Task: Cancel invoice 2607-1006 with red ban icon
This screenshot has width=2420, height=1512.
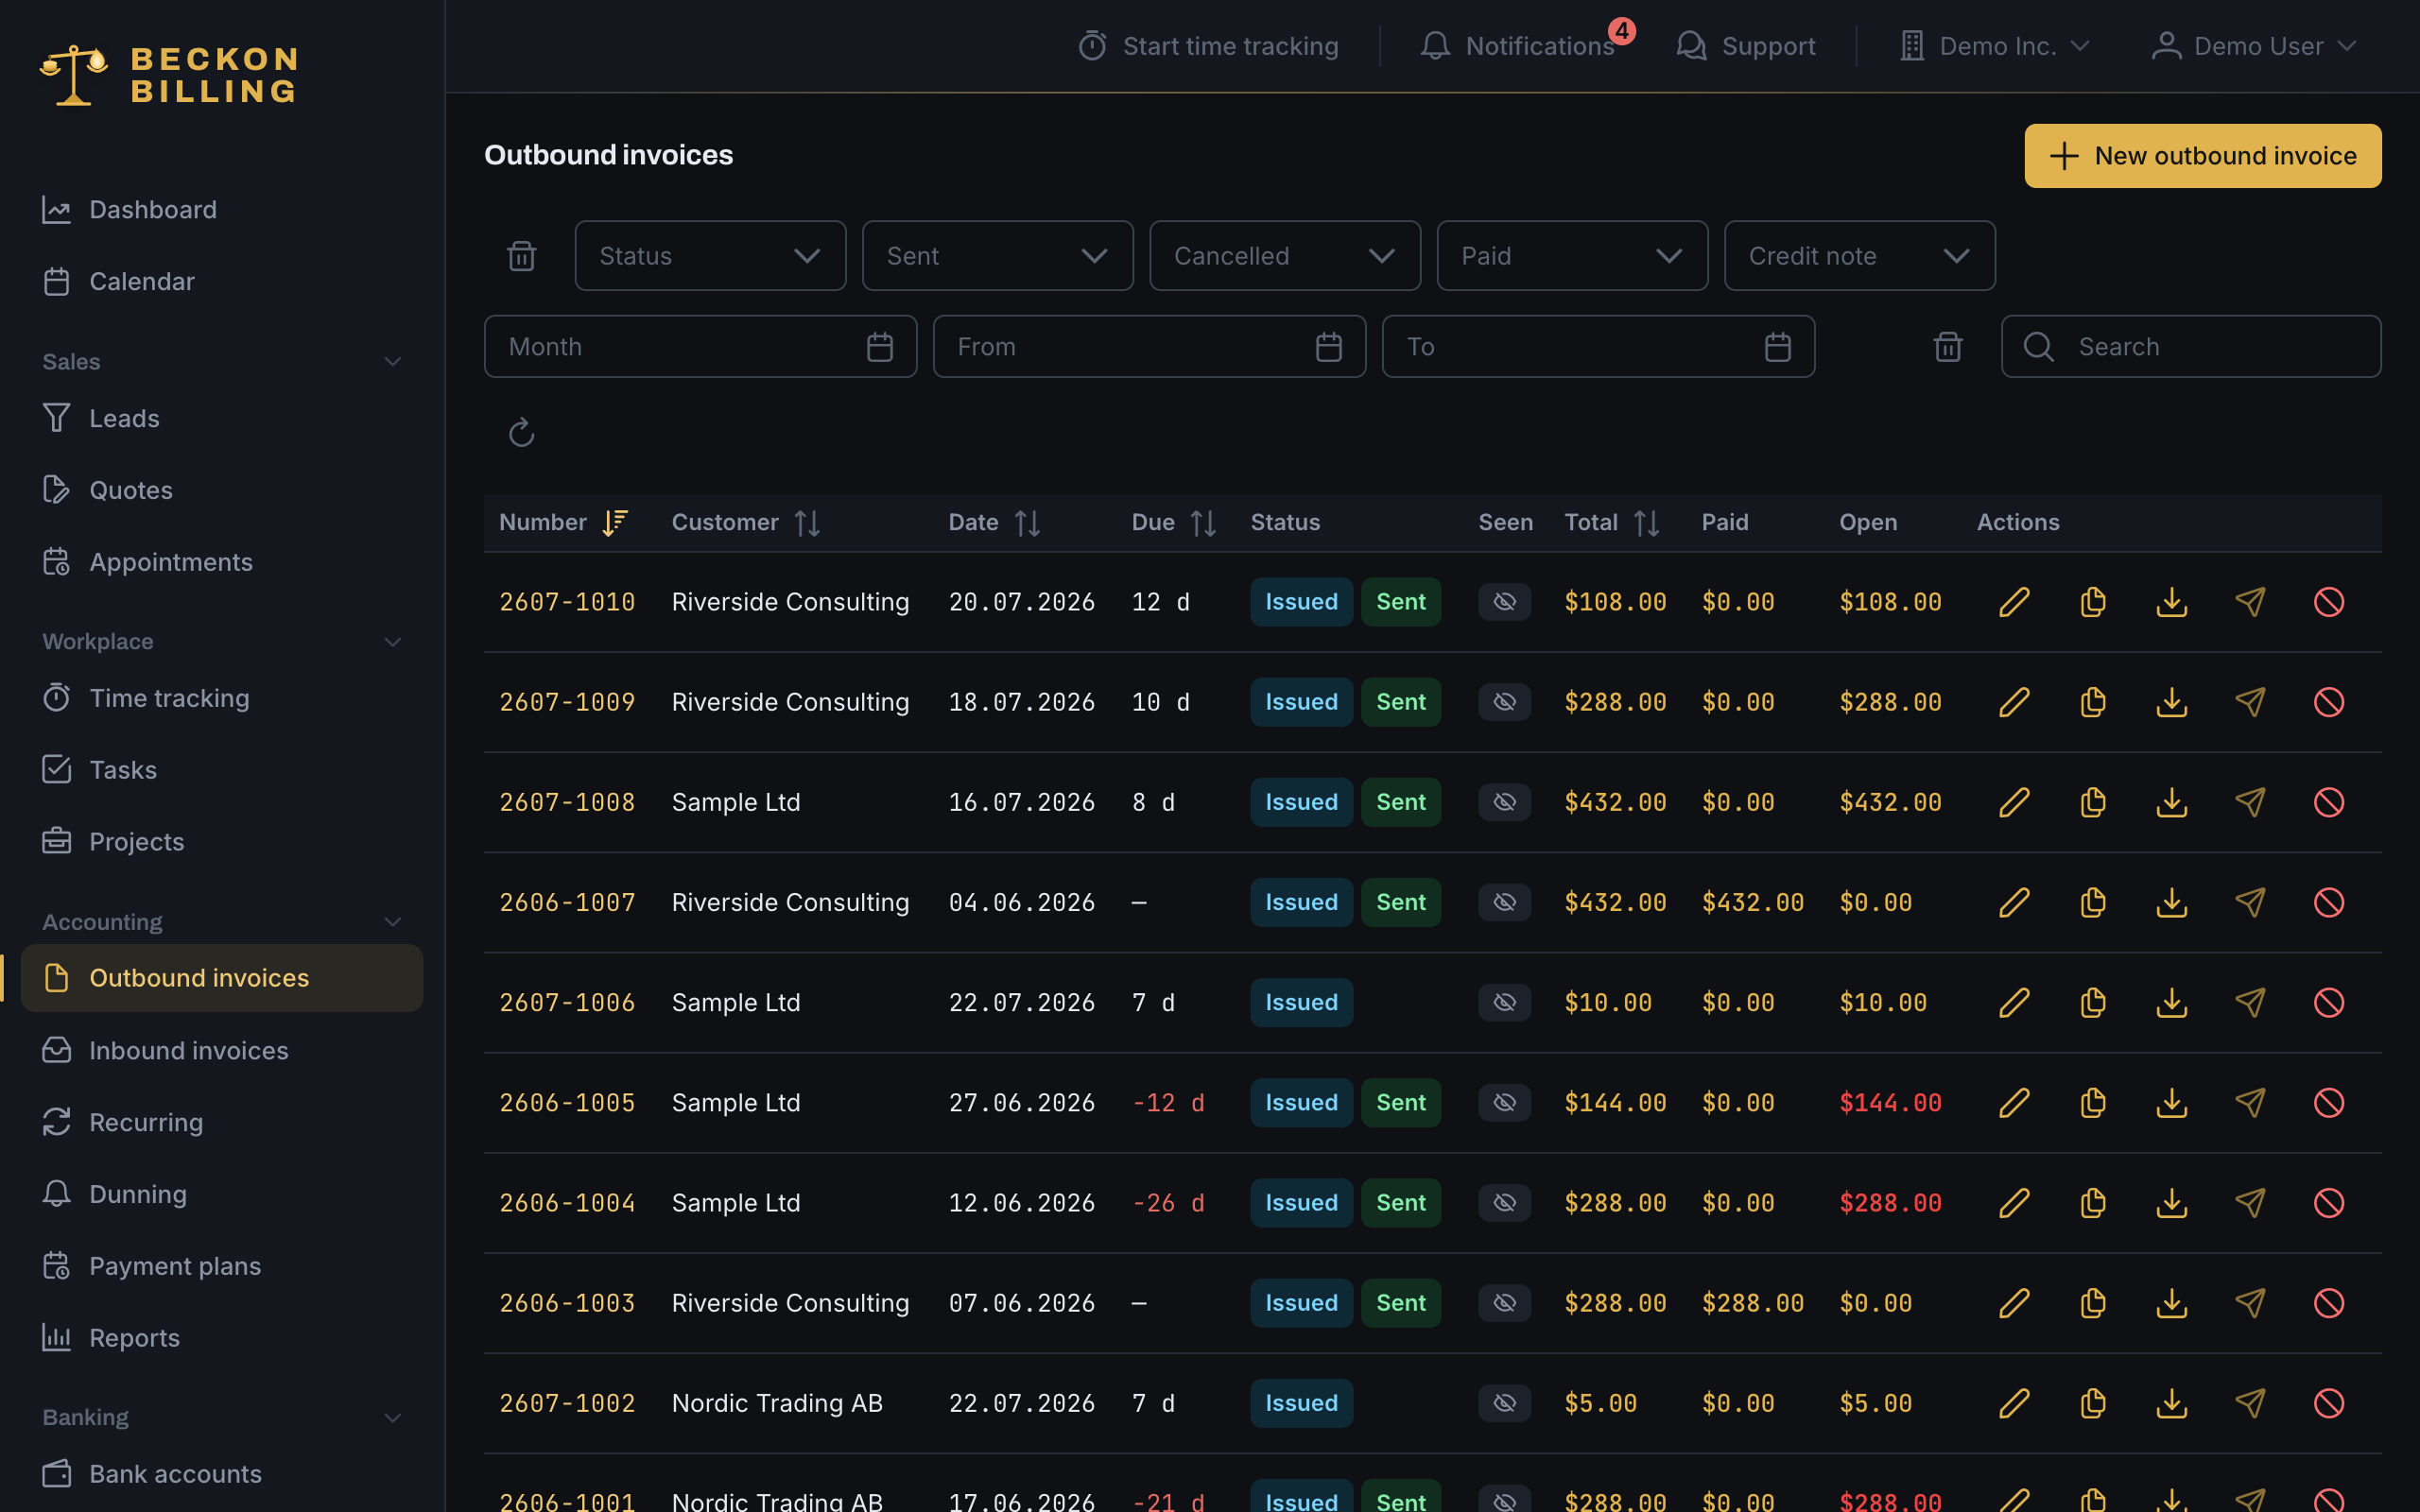Action: 2329,1002
